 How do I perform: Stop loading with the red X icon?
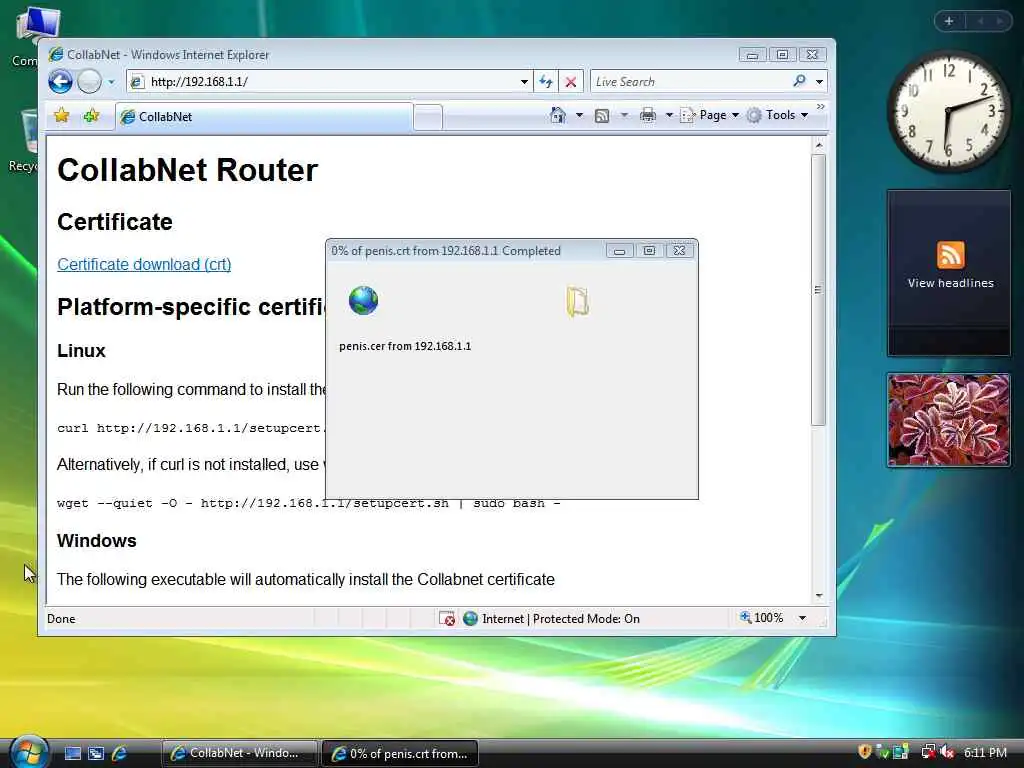pyautogui.click(x=571, y=82)
